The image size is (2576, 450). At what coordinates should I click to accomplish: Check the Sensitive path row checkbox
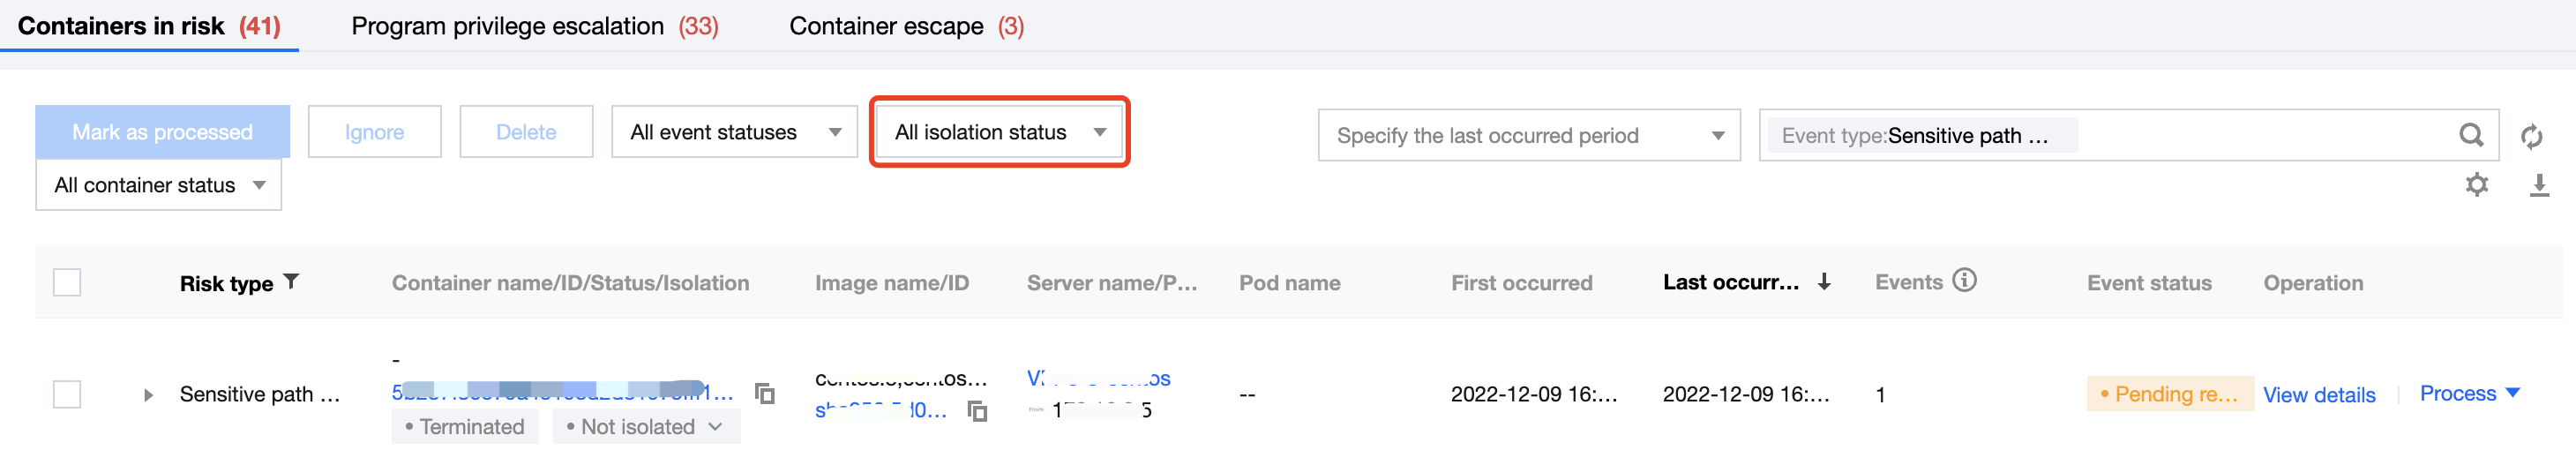(67, 394)
